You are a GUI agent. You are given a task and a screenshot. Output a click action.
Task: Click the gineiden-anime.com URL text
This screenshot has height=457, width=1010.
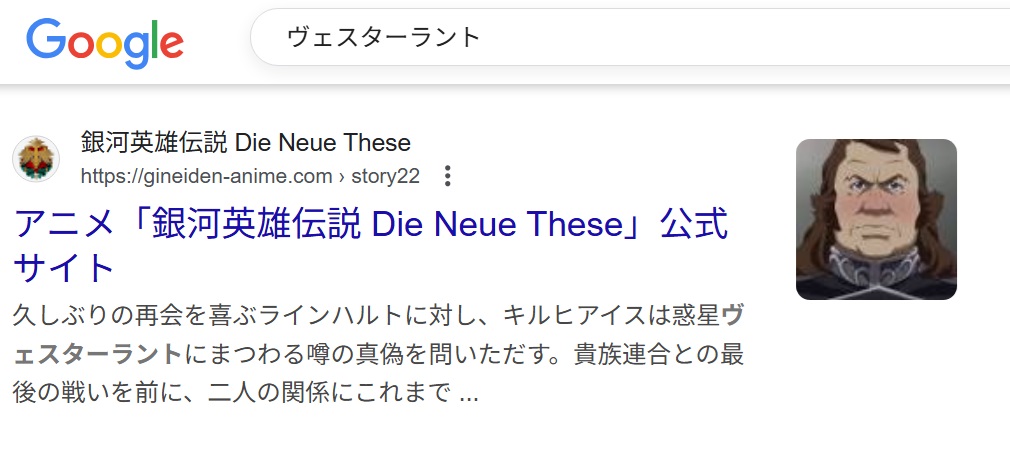206,177
